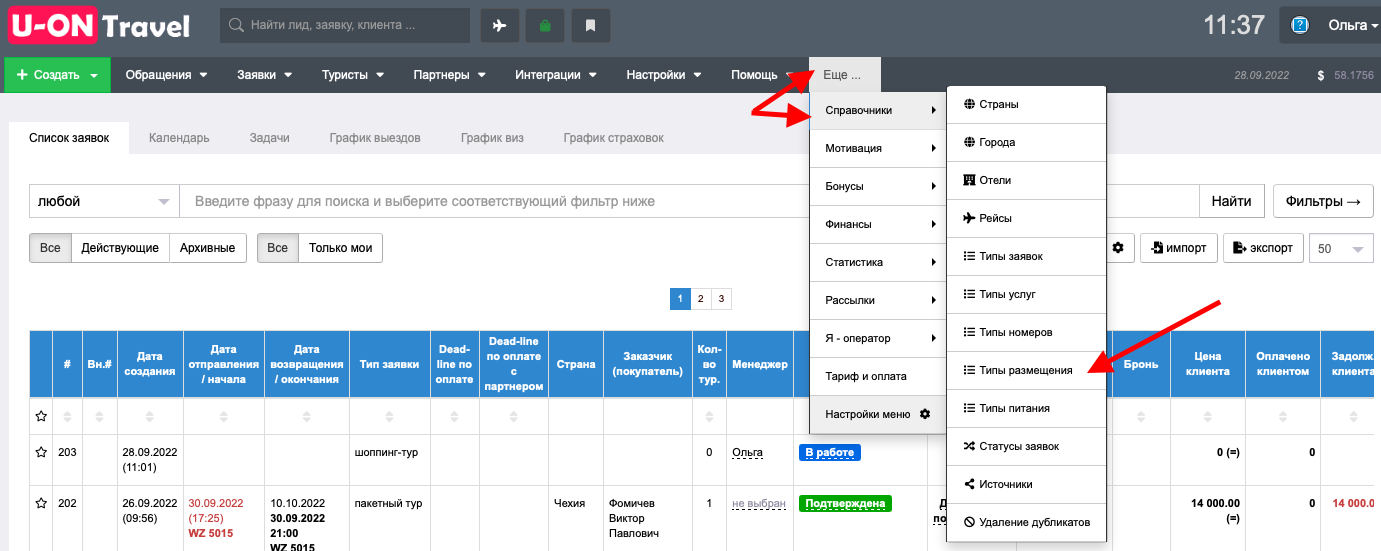This screenshot has width=1381, height=551.
Task: Go to page 2 of results
Action: pos(701,298)
